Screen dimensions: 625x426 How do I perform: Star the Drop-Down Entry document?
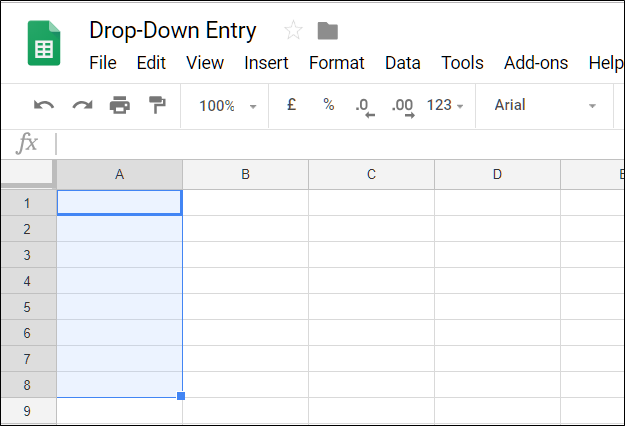[x=293, y=30]
